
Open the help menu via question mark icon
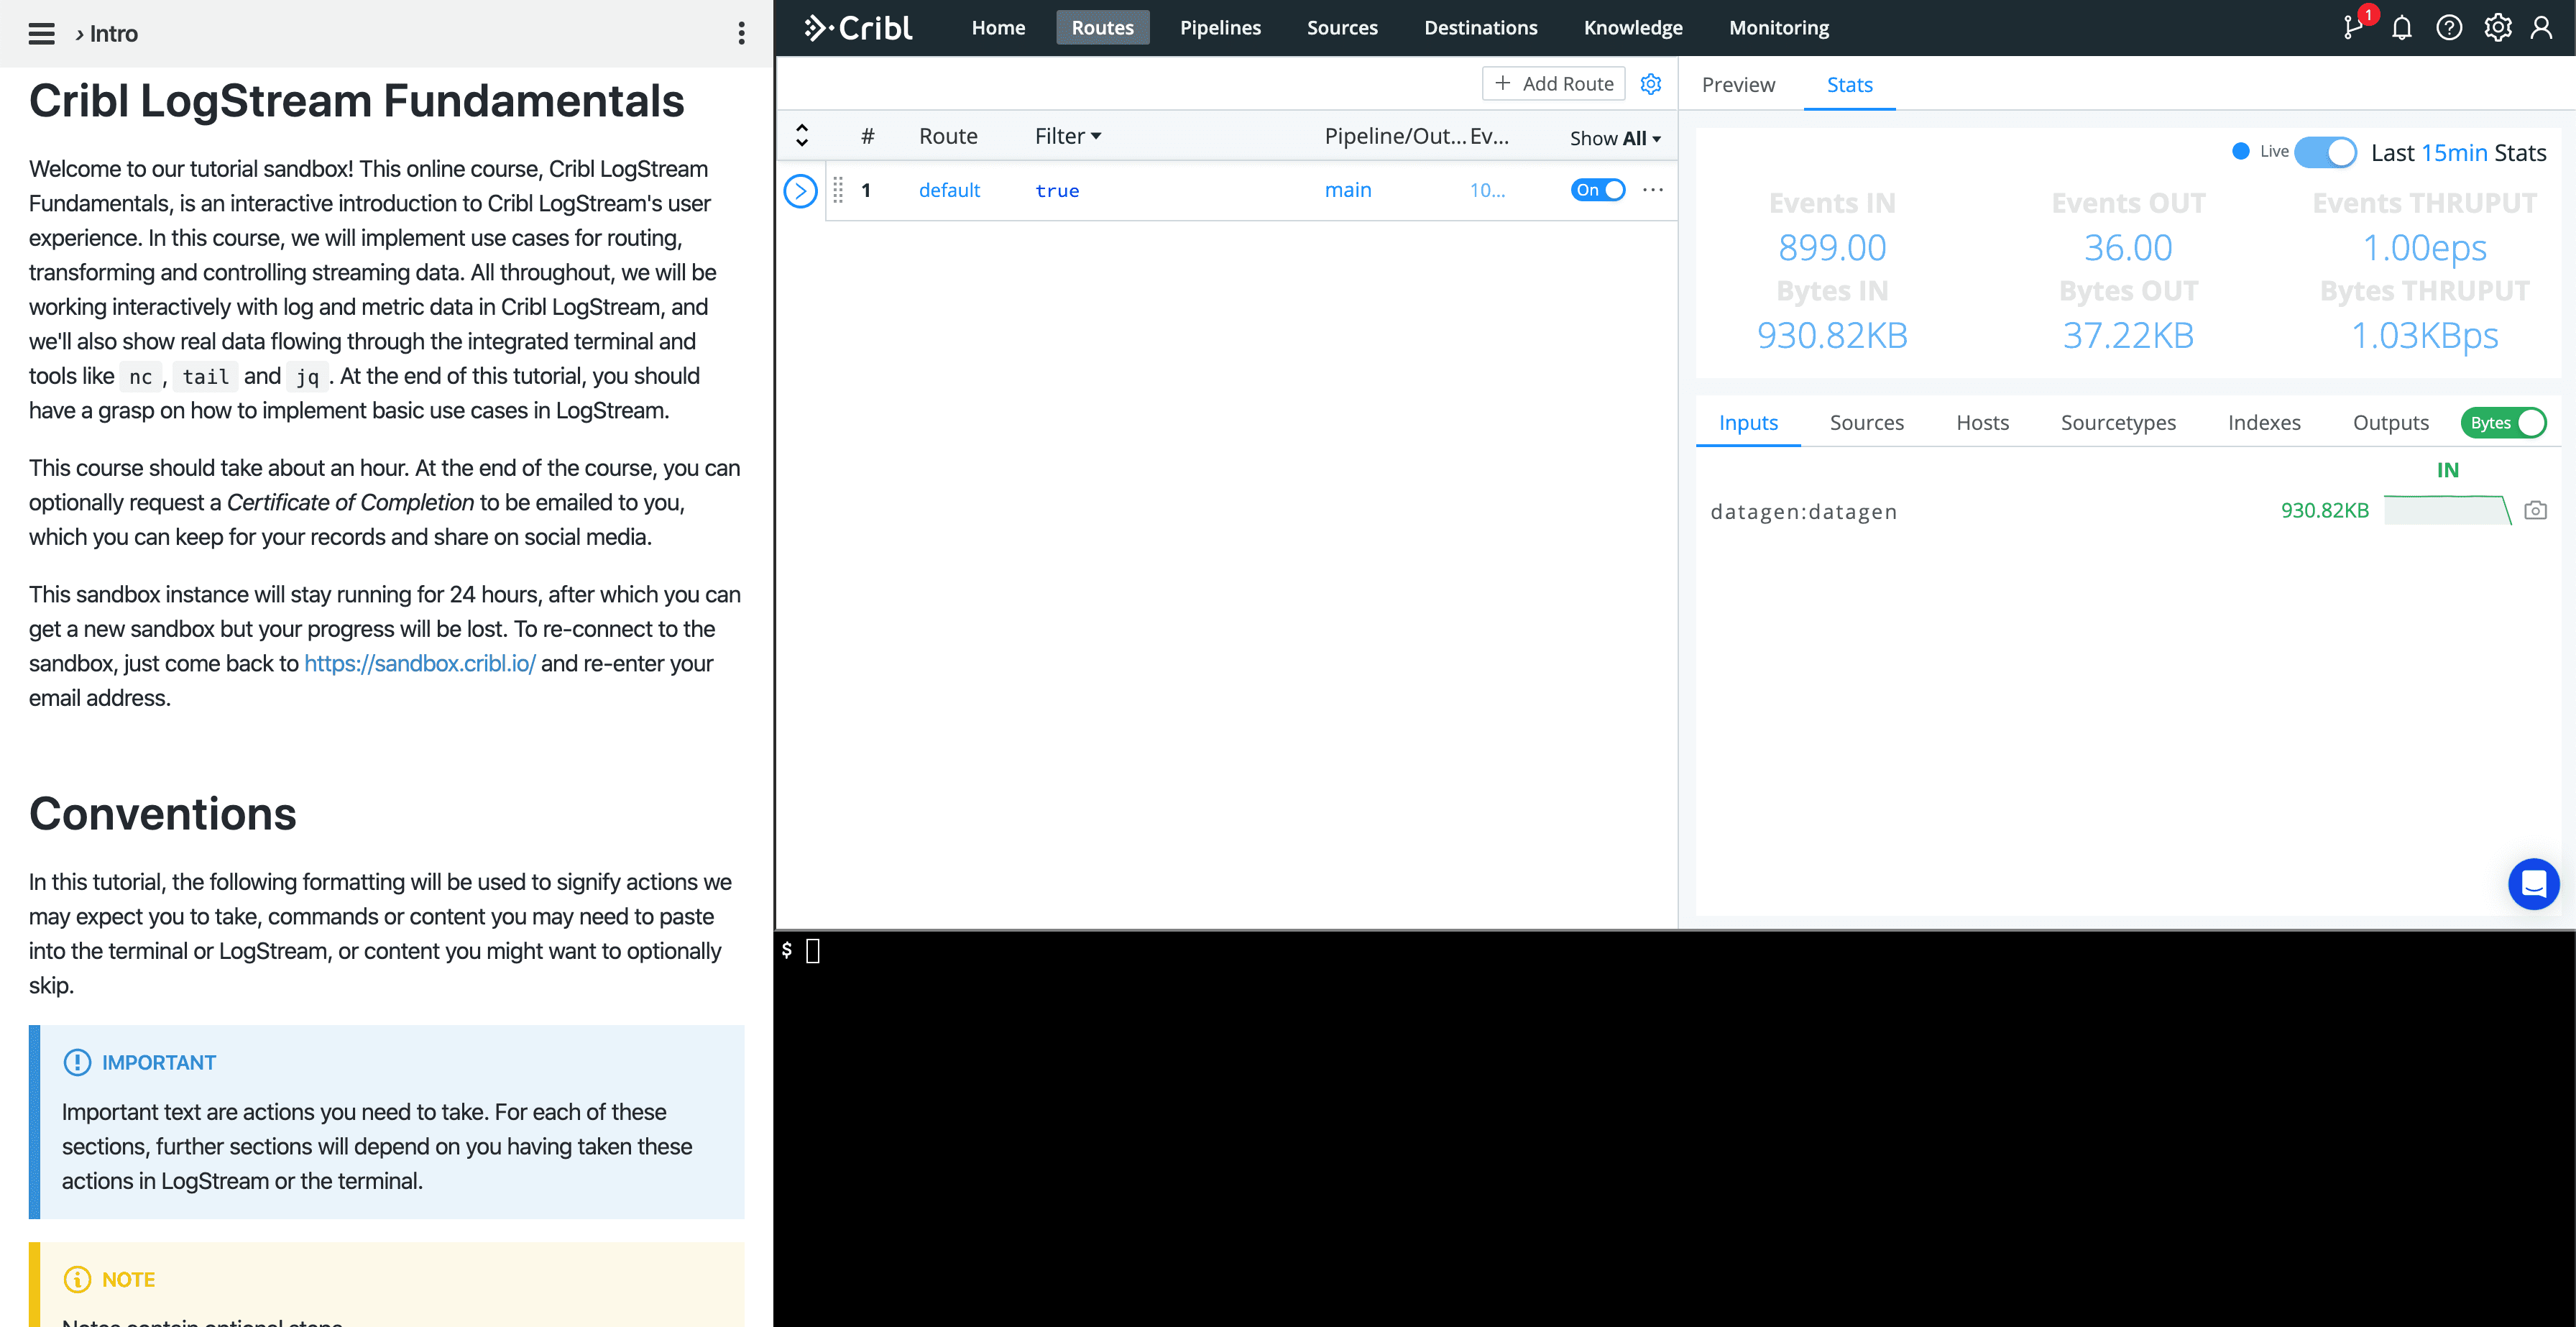coord(2450,27)
